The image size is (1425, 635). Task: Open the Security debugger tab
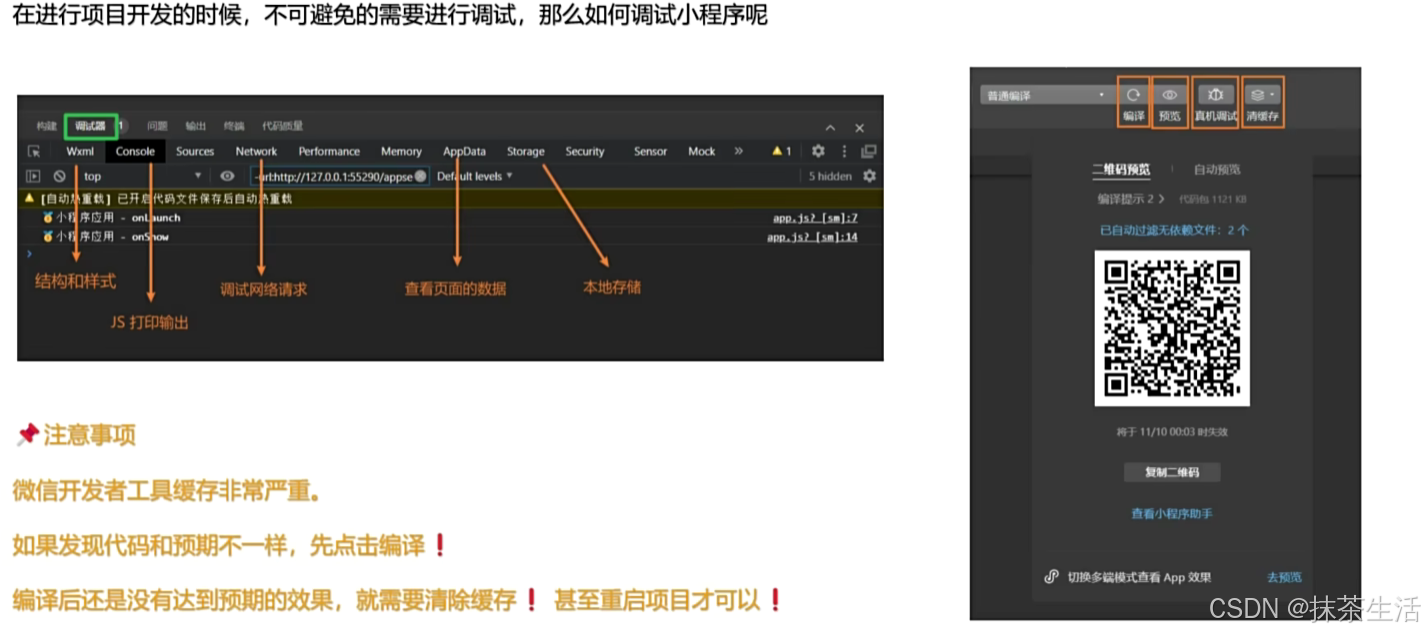pyautogui.click(x=585, y=151)
